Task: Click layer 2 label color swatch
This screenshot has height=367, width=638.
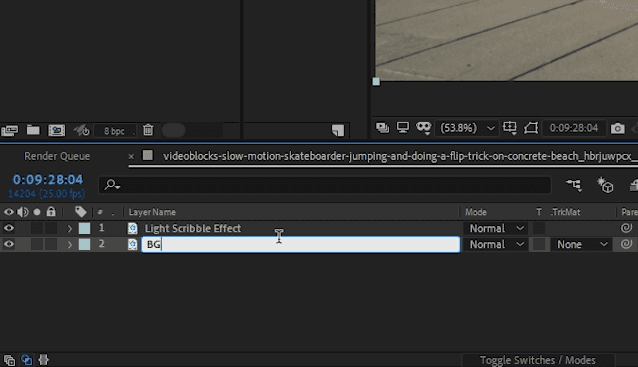Action: pos(85,244)
